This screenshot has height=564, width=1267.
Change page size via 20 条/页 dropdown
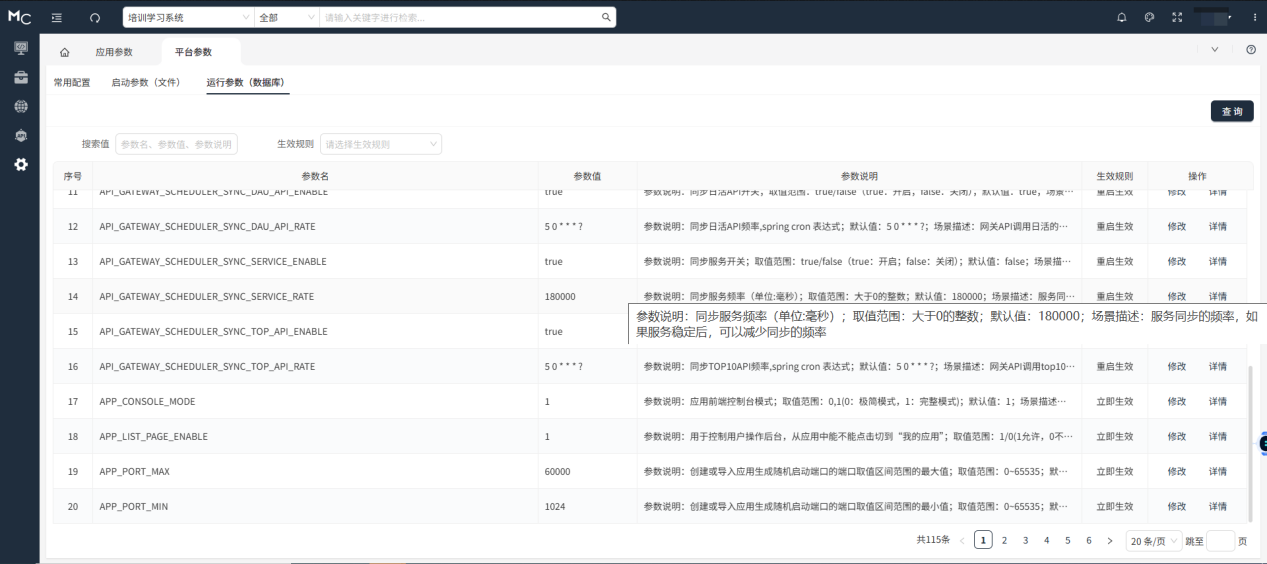click(x=1154, y=540)
